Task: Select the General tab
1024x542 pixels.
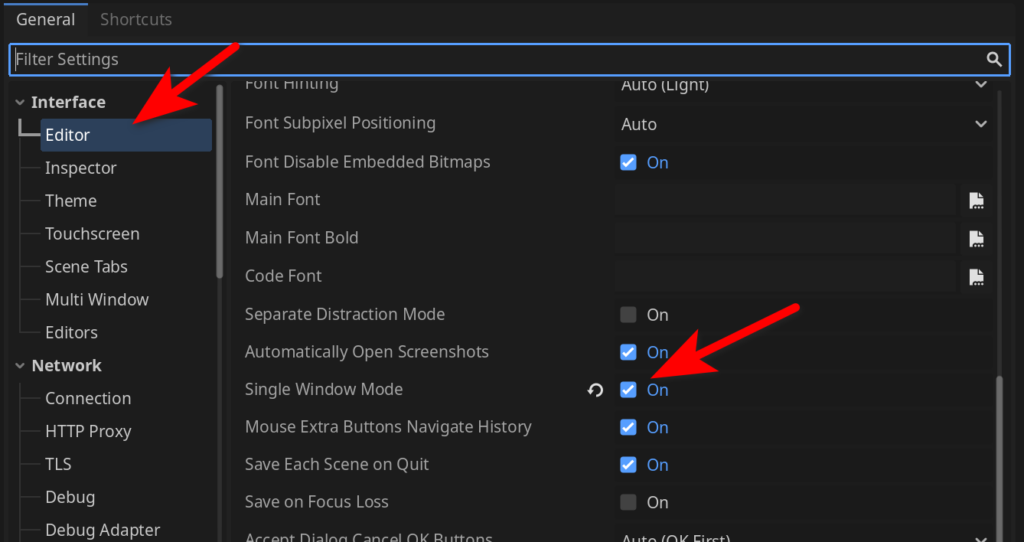Action: pyautogui.click(x=45, y=19)
